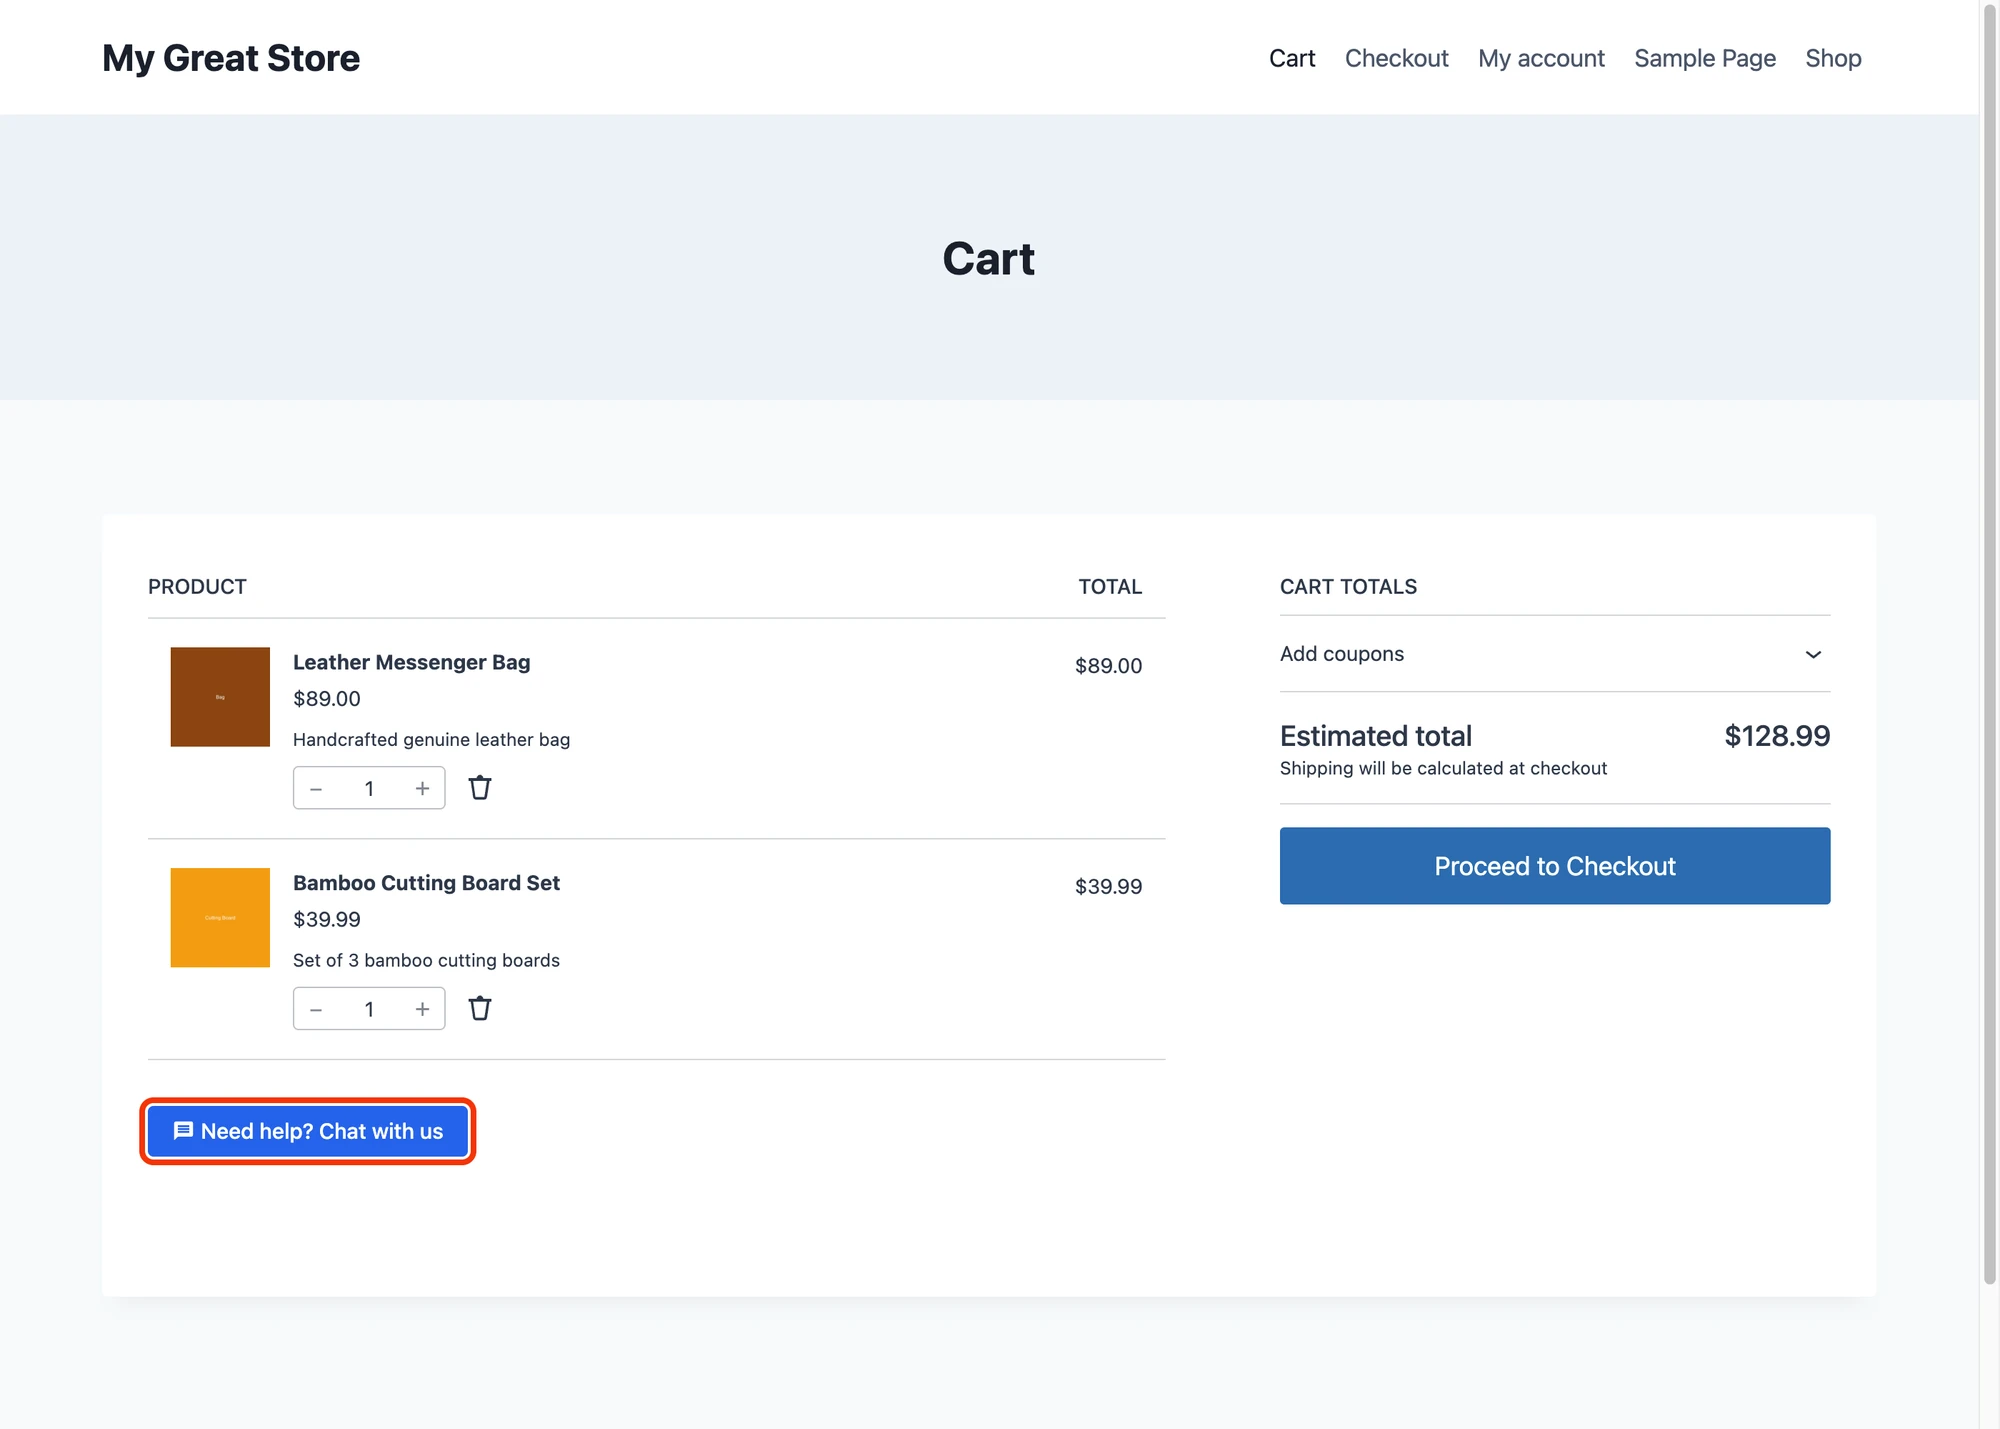Image resolution: width=2000 pixels, height=1429 pixels.
Task: Click the Bamboo Cutting Board Set quantity field
Action: (x=369, y=1008)
